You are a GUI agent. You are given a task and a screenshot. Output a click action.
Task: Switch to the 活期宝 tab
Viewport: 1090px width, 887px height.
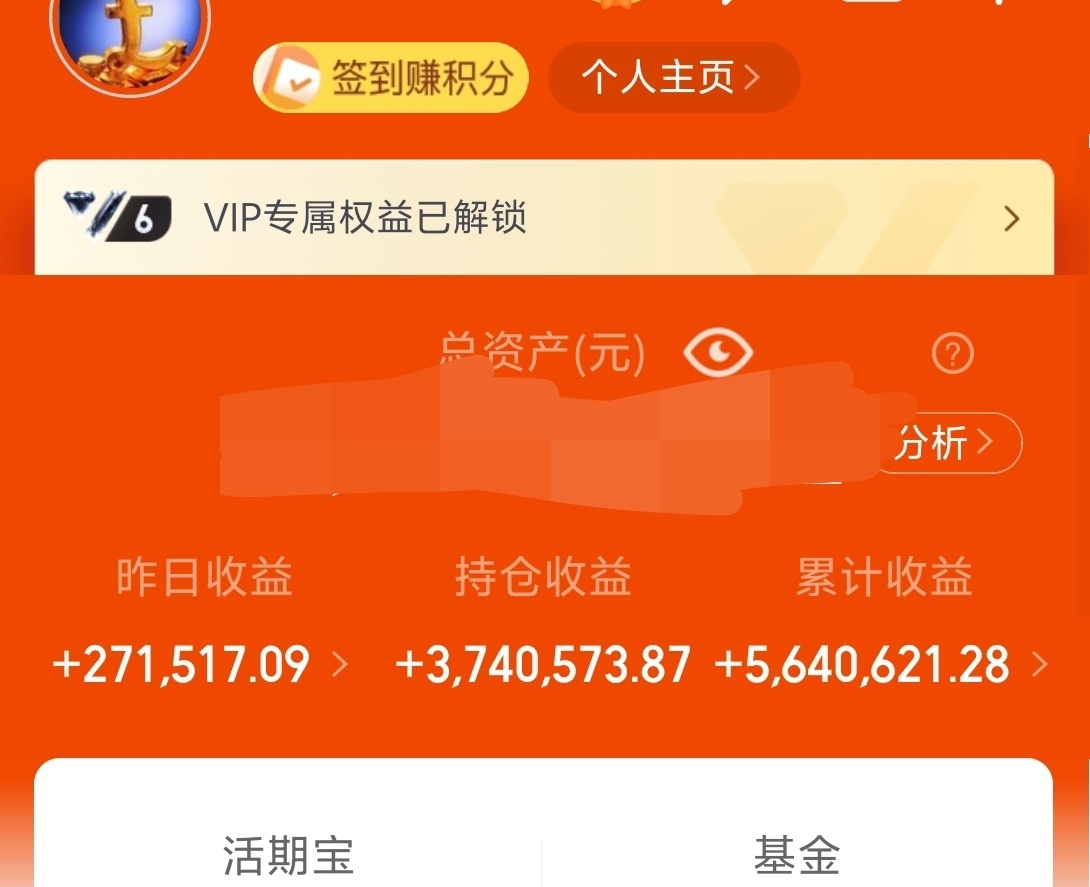pos(288,856)
